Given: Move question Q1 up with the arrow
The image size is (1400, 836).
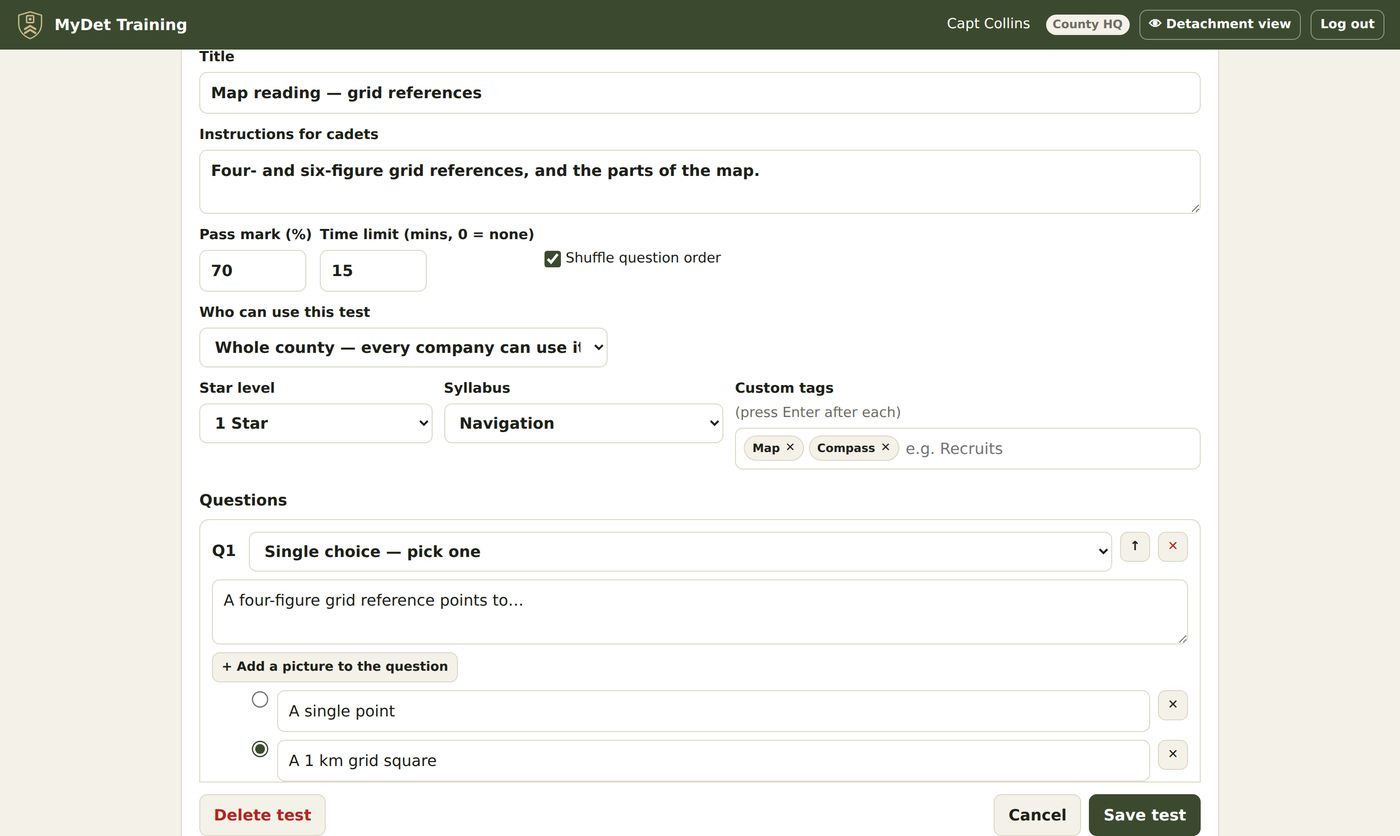Looking at the screenshot, I should pos(1135,547).
